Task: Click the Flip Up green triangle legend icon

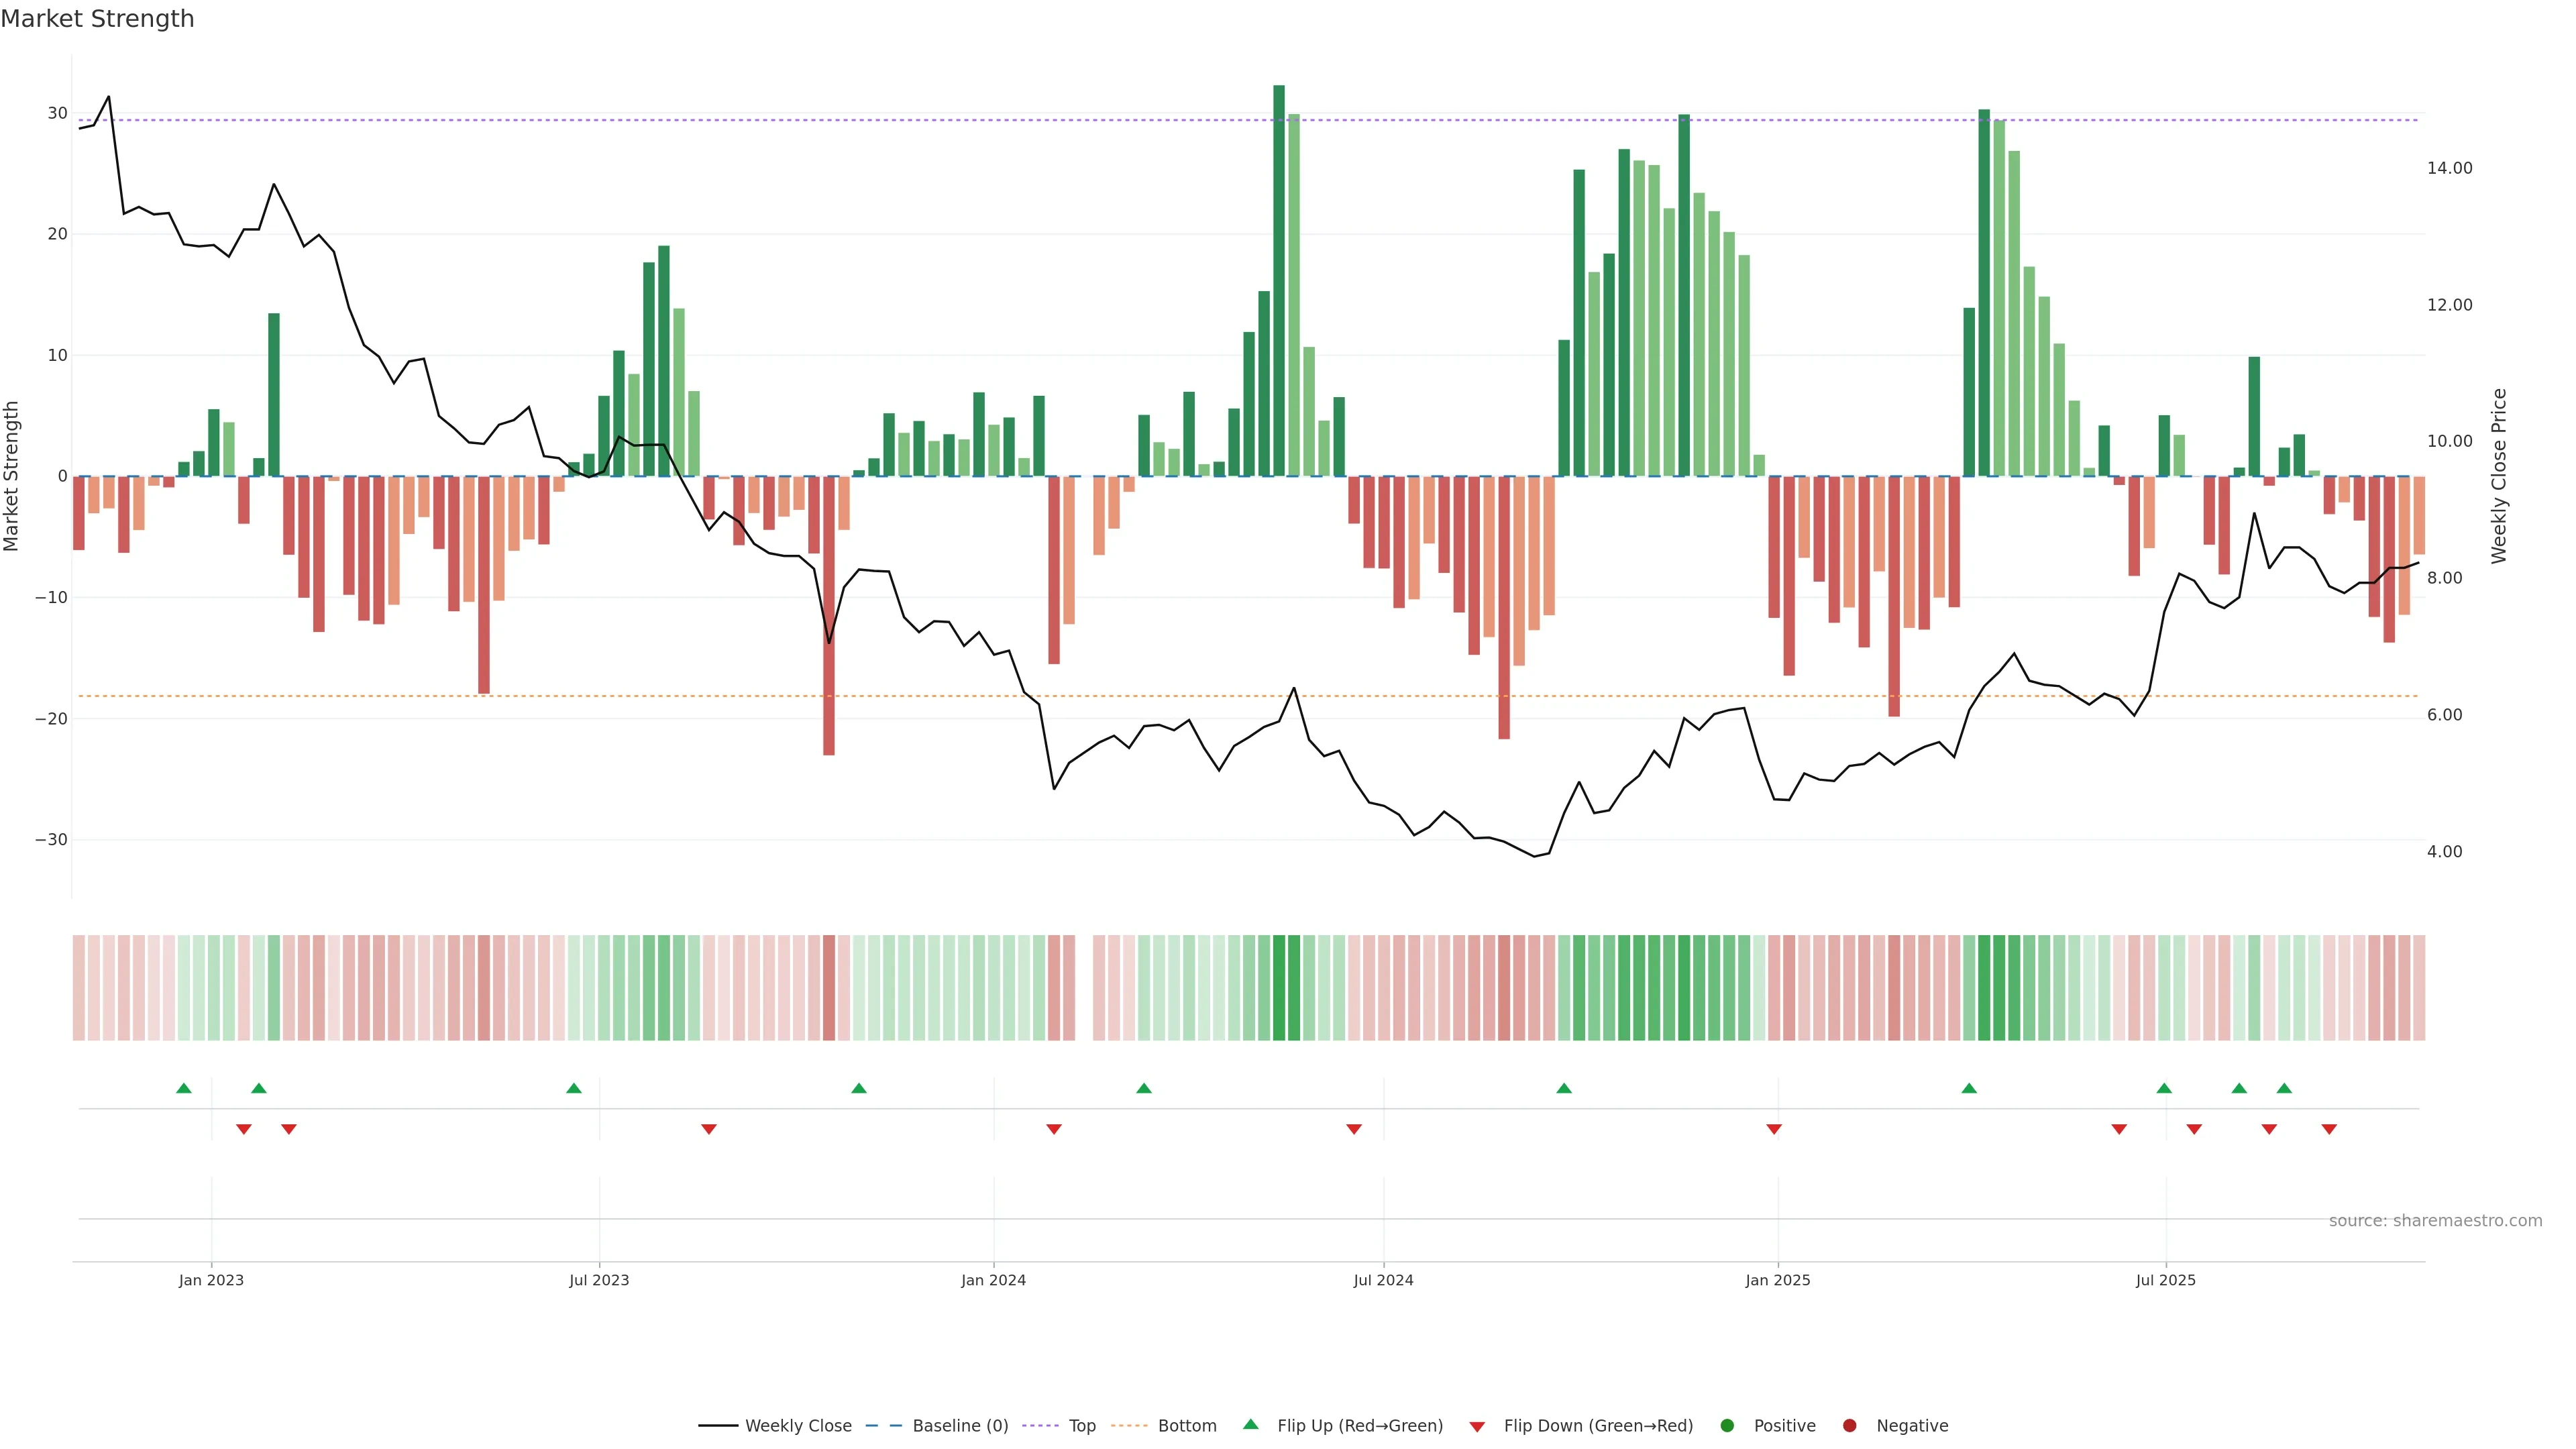Action: point(1250,1424)
